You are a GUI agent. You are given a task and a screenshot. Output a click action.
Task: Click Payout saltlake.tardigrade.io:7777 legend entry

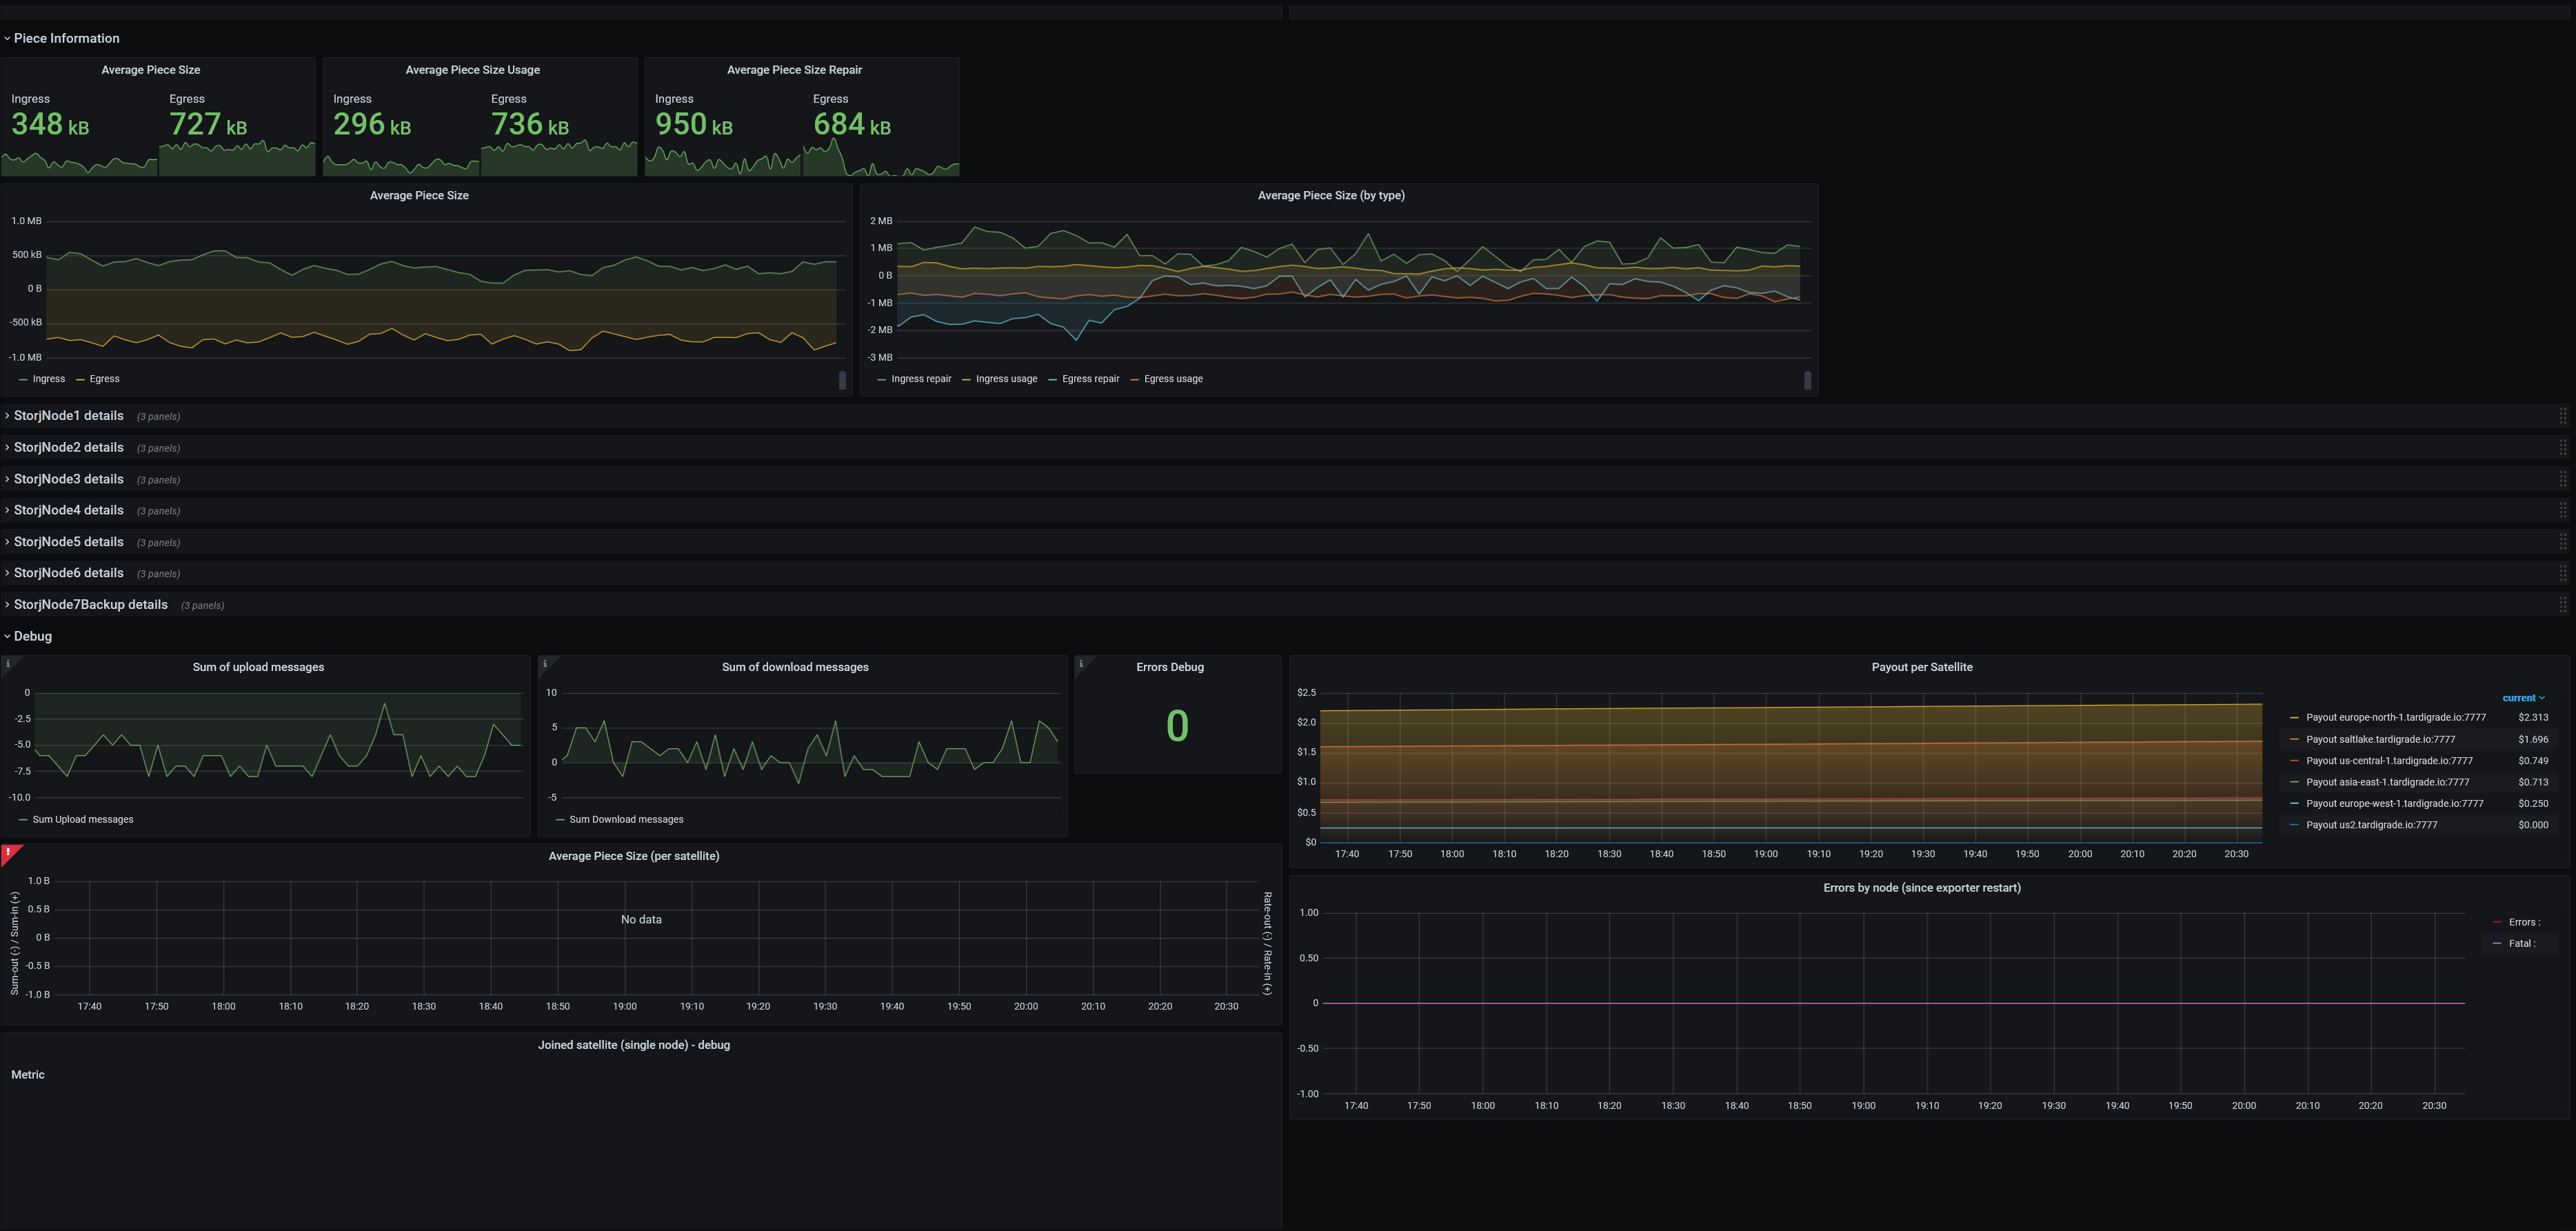pyautogui.click(x=2380, y=740)
